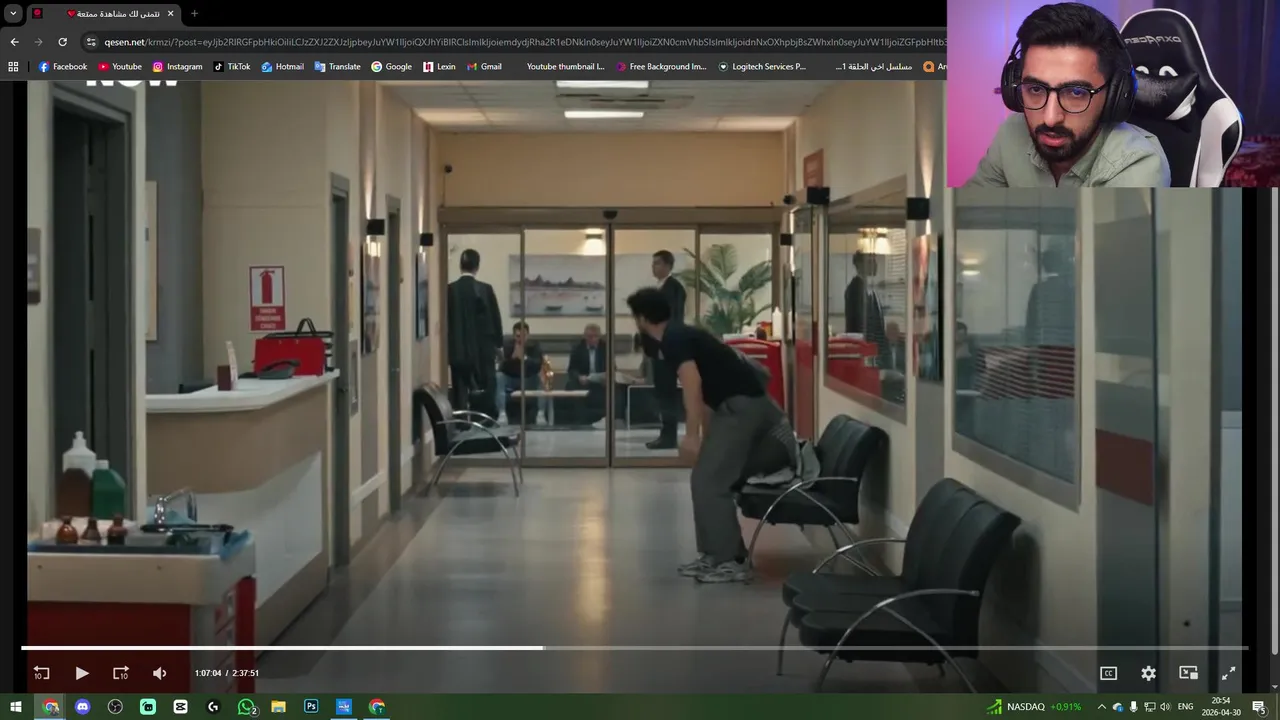Open the browser tab search dropdown
Viewport: 1280px width, 720px height.
[13, 13]
